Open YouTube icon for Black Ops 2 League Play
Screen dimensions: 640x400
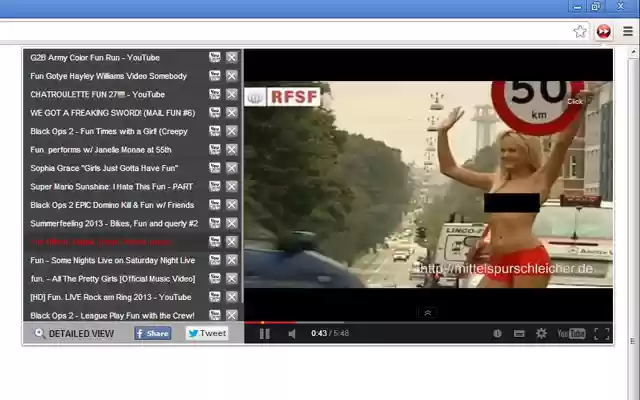point(215,315)
